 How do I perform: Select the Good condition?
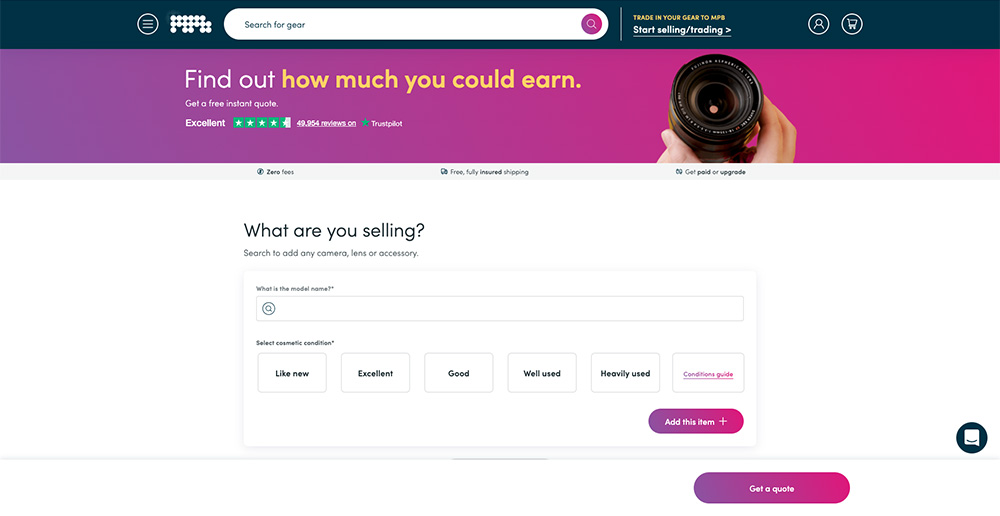click(x=459, y=373)
